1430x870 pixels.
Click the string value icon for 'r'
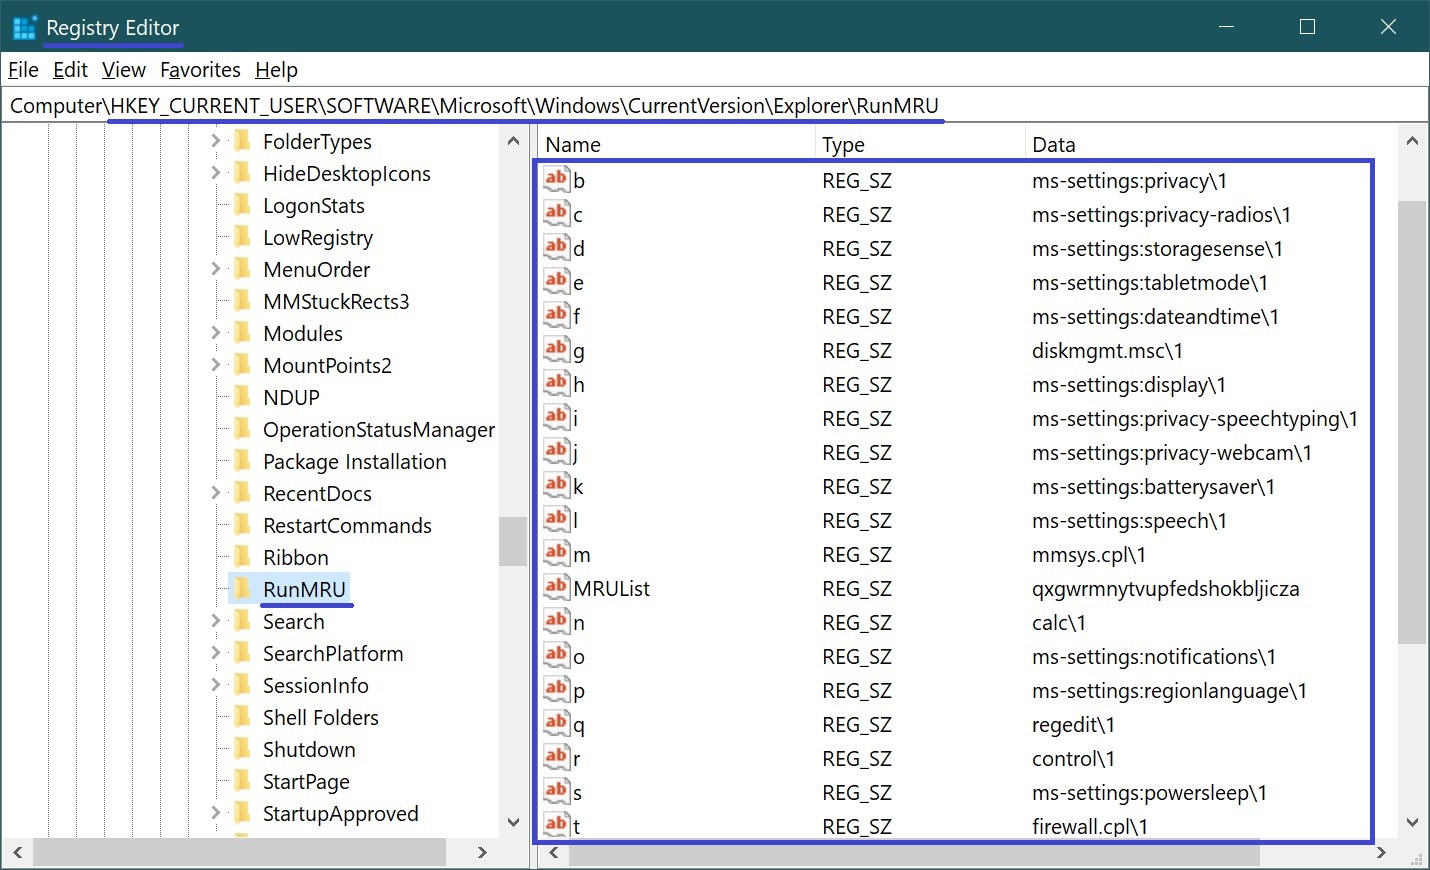[557, 758]
